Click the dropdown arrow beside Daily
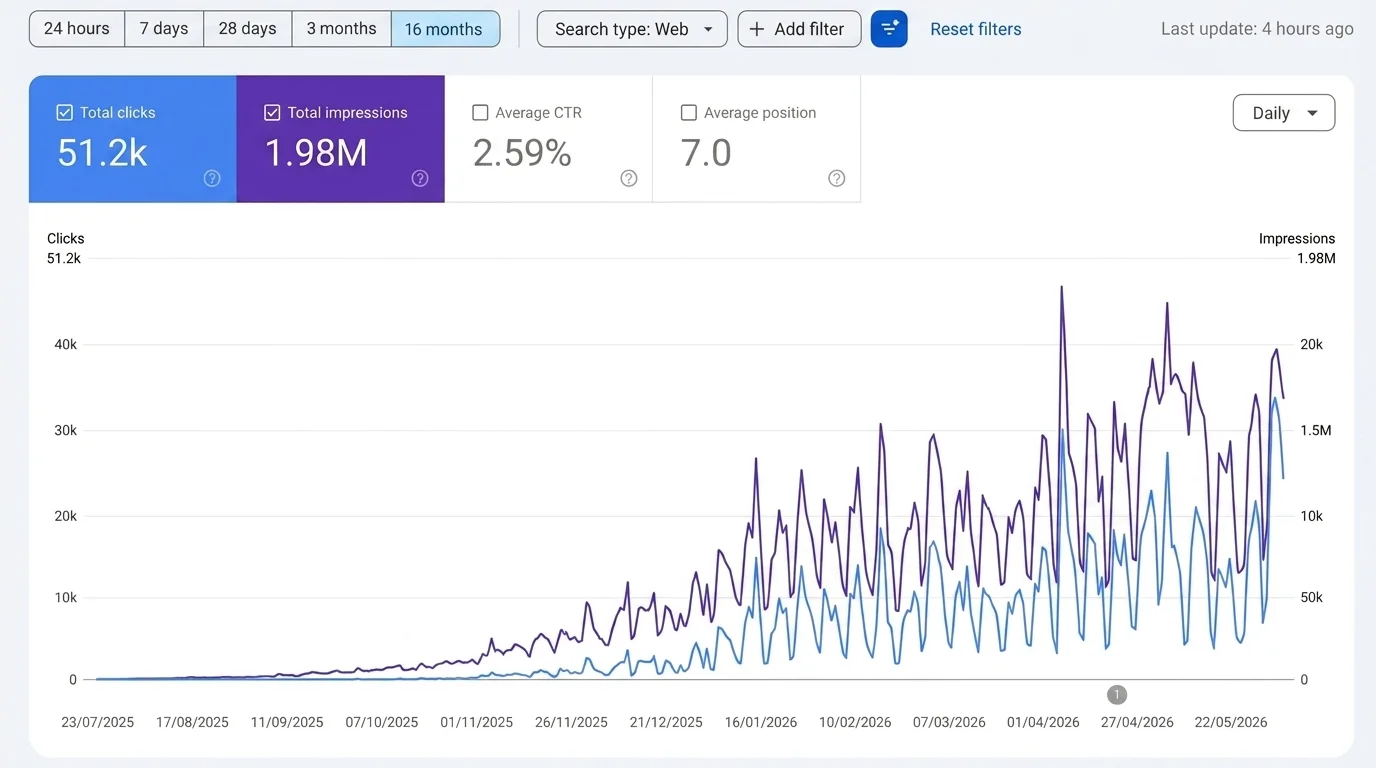This screenshot has width=1376, height=768. coord(1312,113)
